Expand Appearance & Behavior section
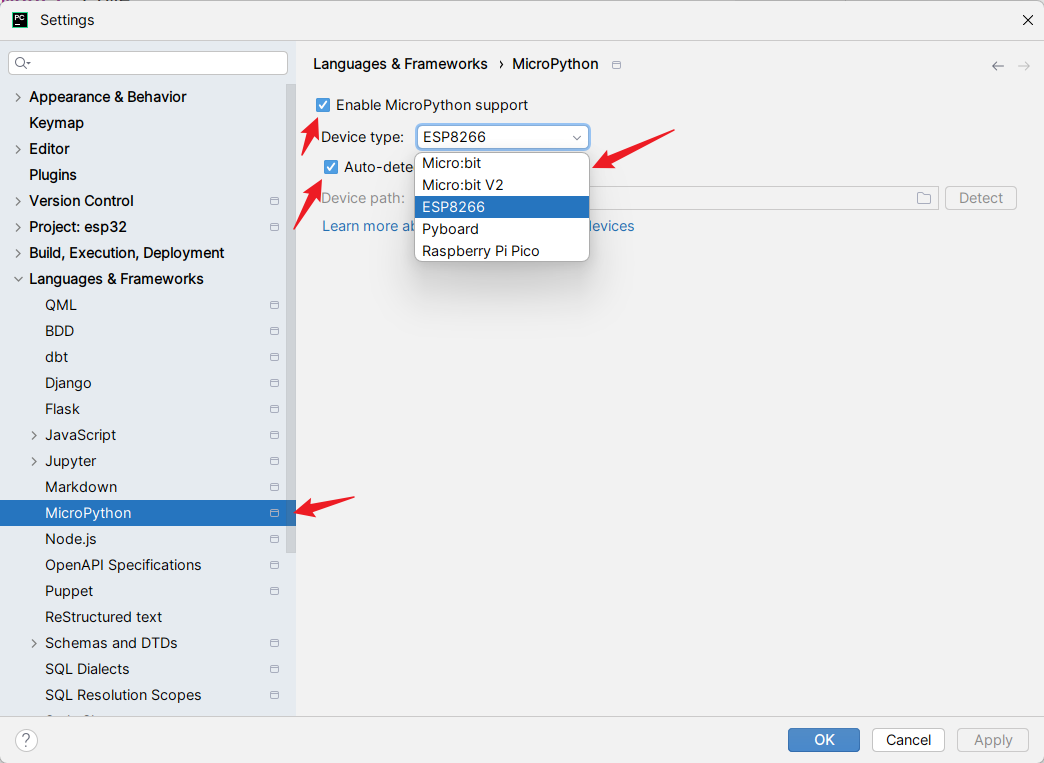This screenshot has width=1044, height=763. tap(18, 97)
